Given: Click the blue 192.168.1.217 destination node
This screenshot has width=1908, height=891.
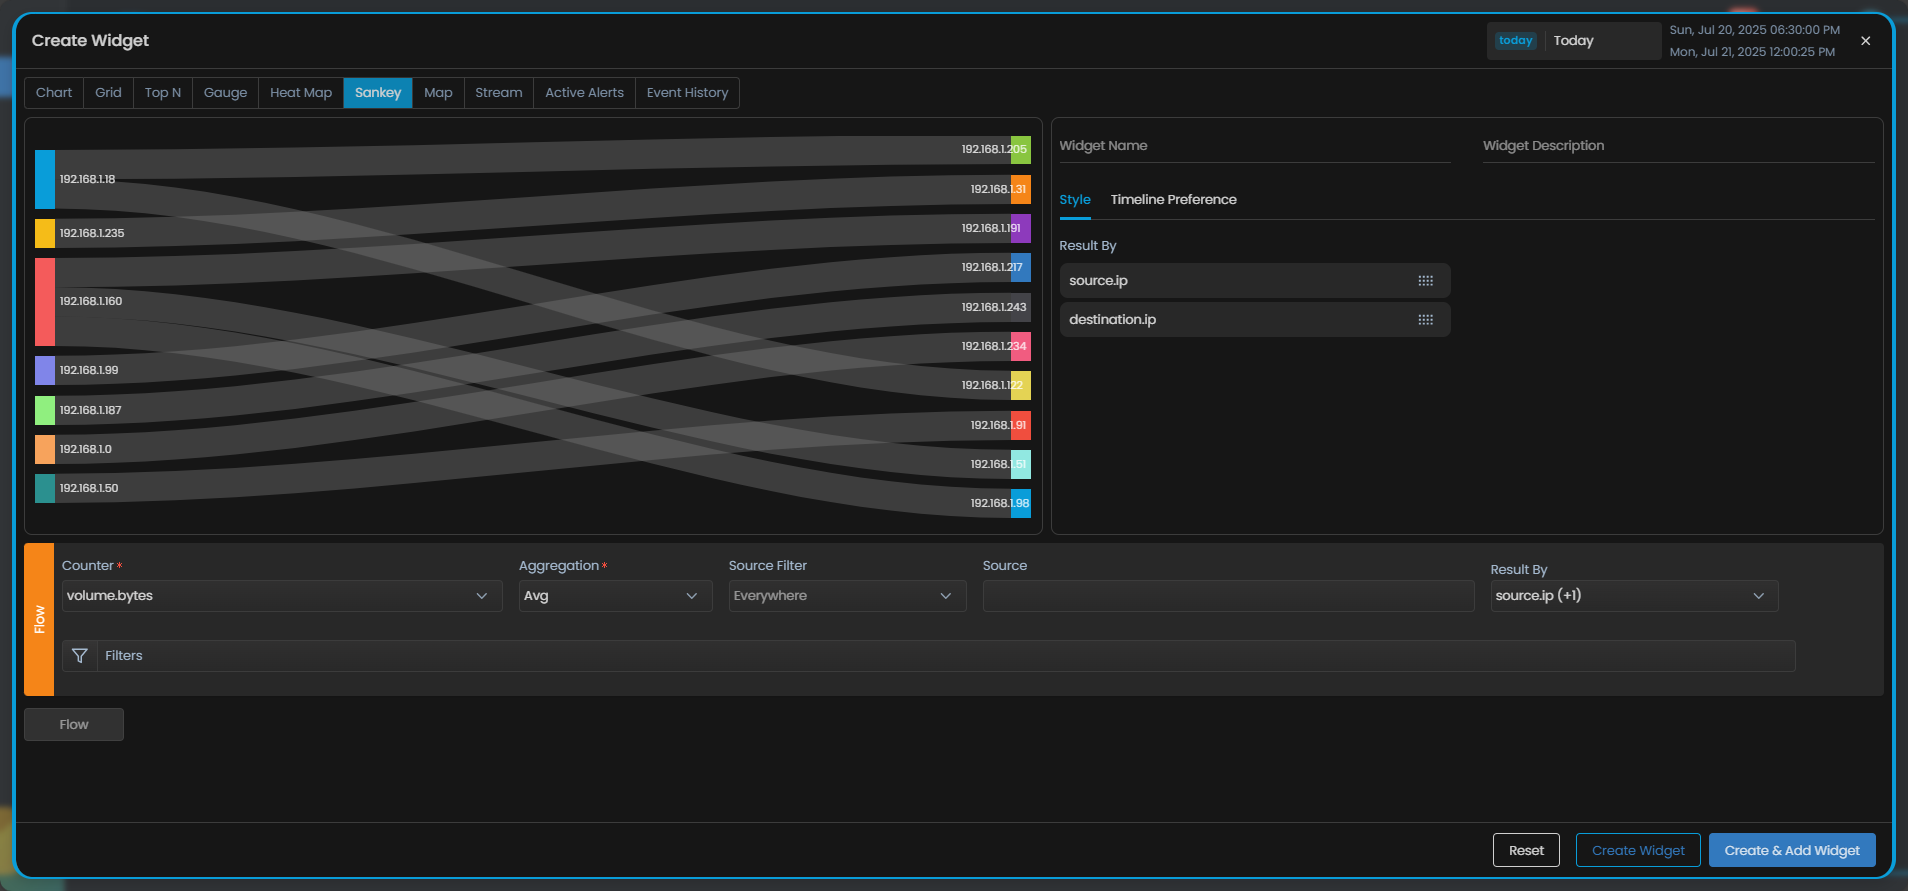Looking at the screenshot, I should click(1021, 268).
